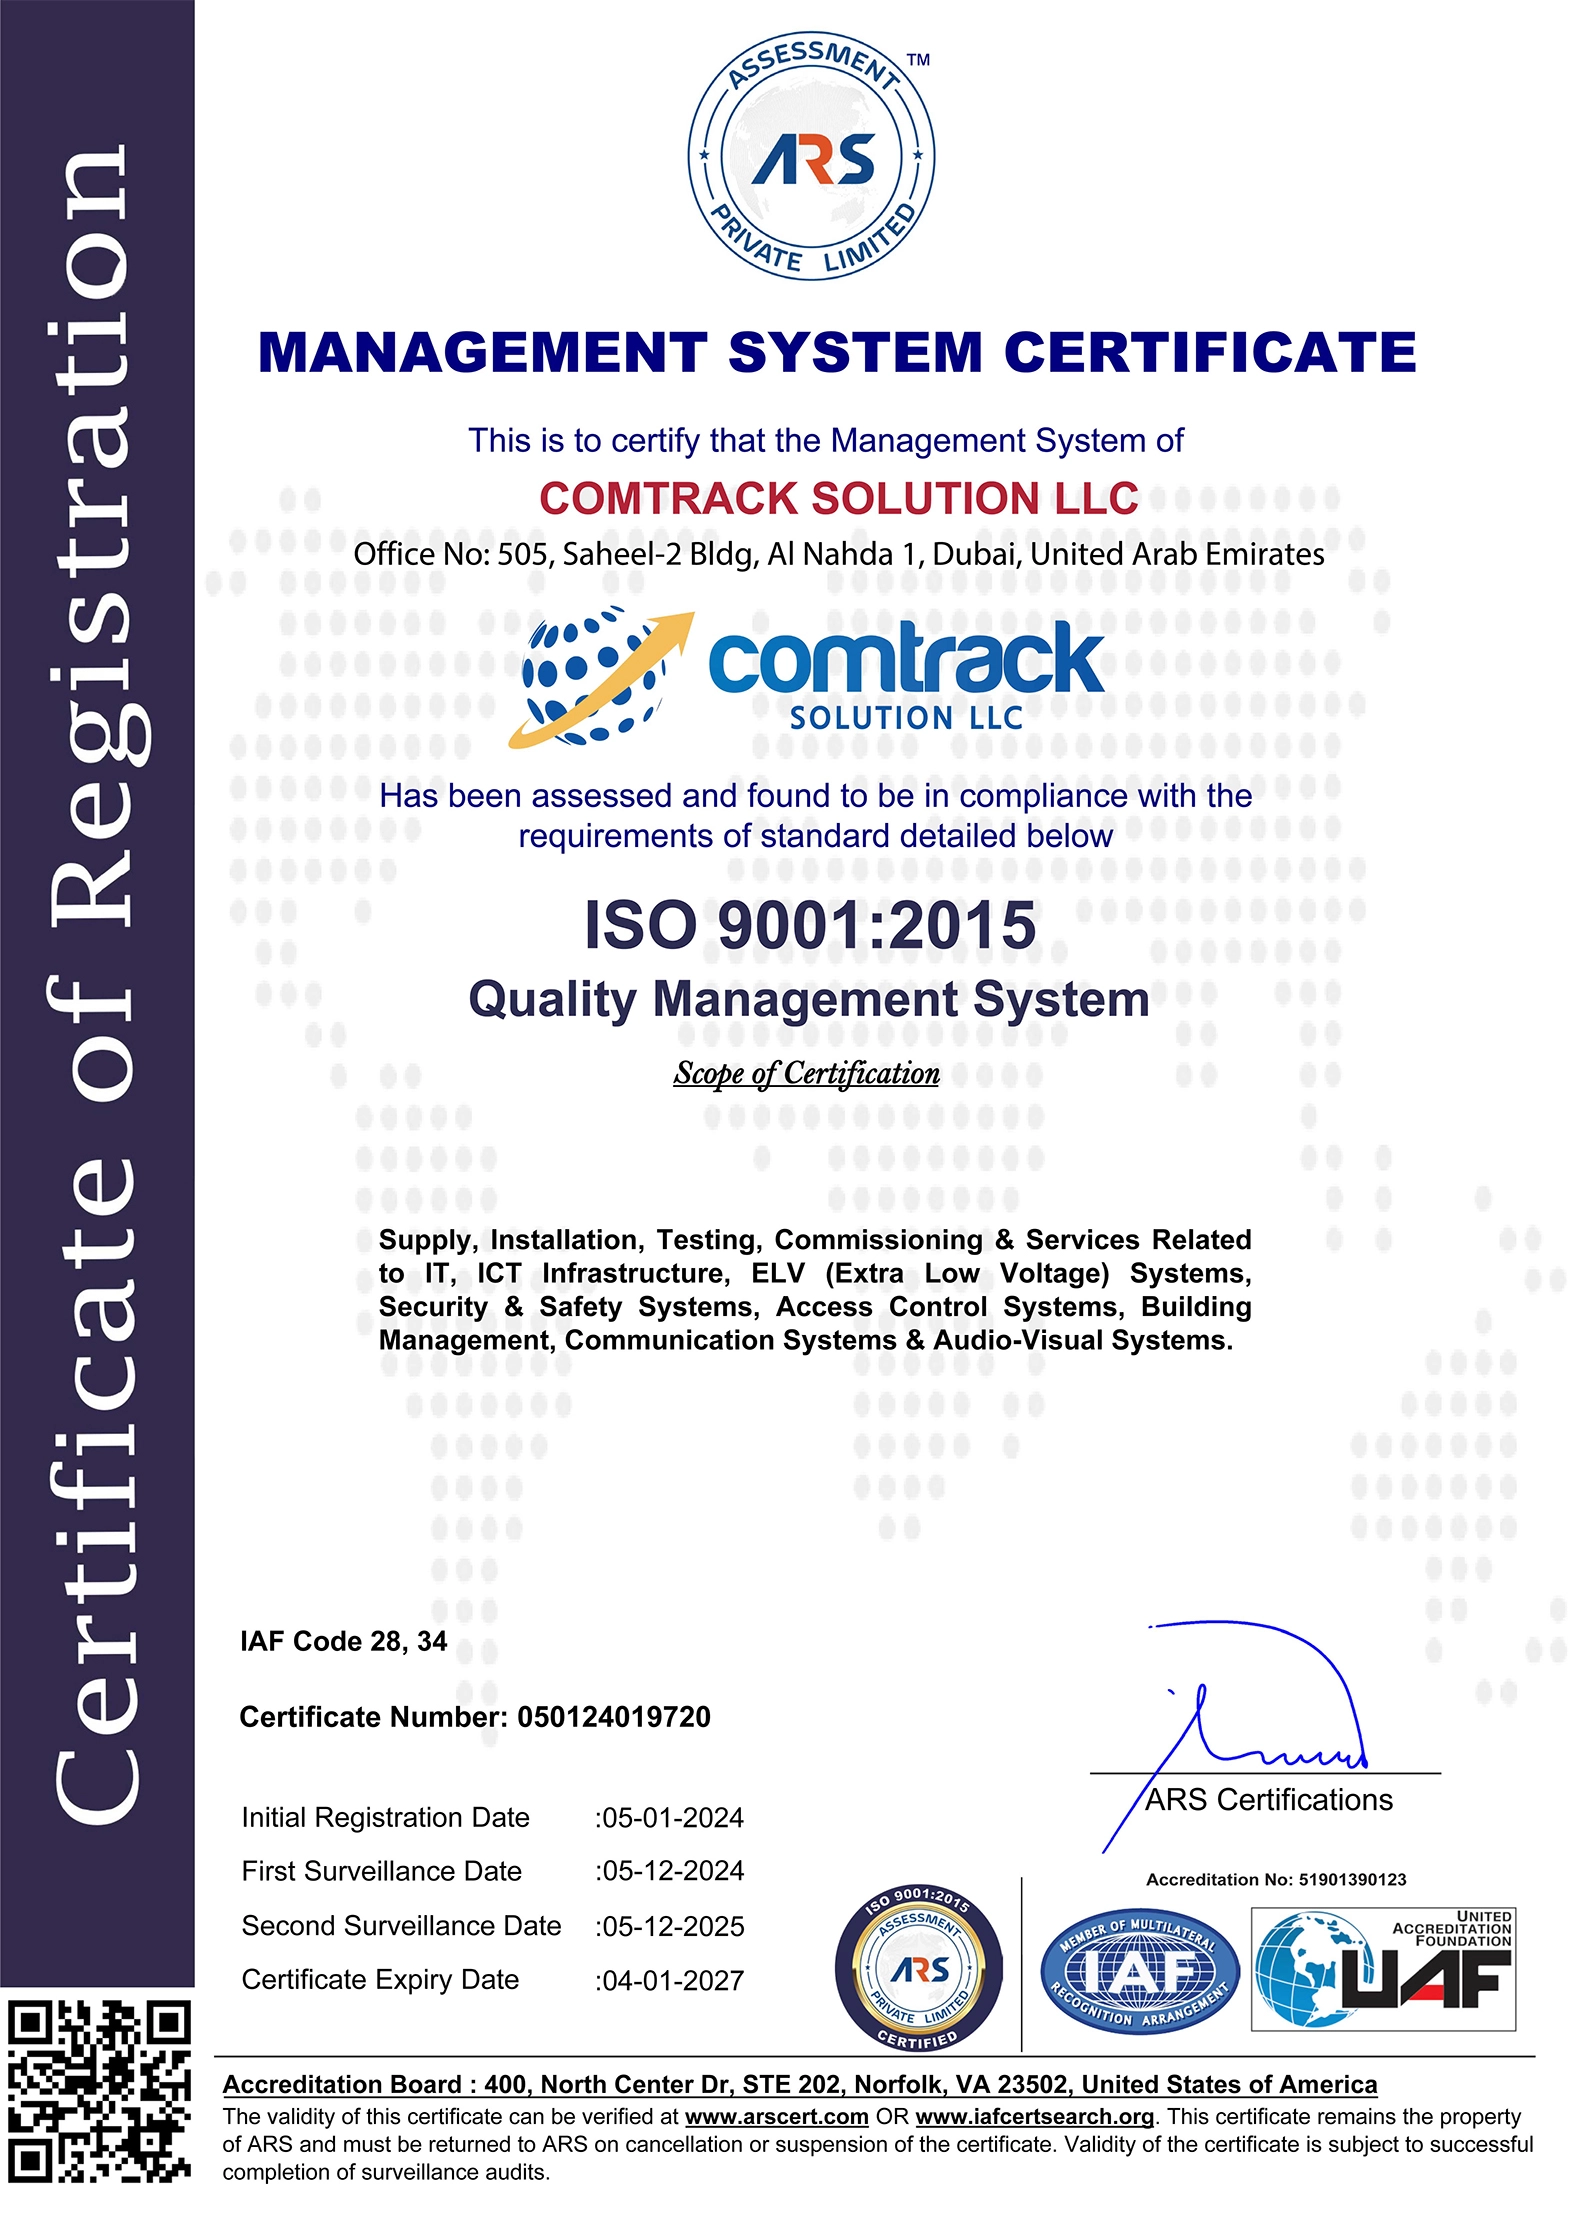Click 'This is to certify' sentence
The width and height of the screenshot is (1575, 2227).
[x=826, y=440]
